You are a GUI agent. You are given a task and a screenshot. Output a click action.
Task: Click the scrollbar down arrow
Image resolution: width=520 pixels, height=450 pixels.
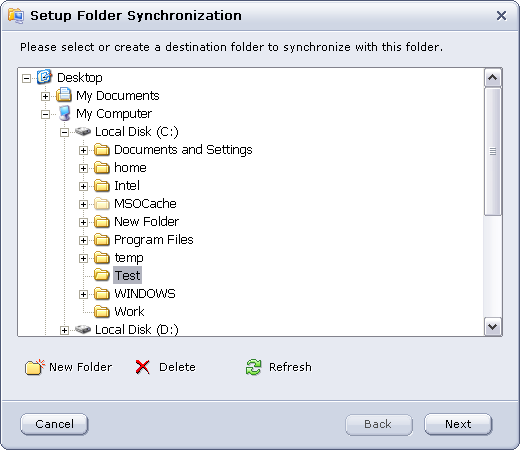pyautogui.click(x=493, y=327)
